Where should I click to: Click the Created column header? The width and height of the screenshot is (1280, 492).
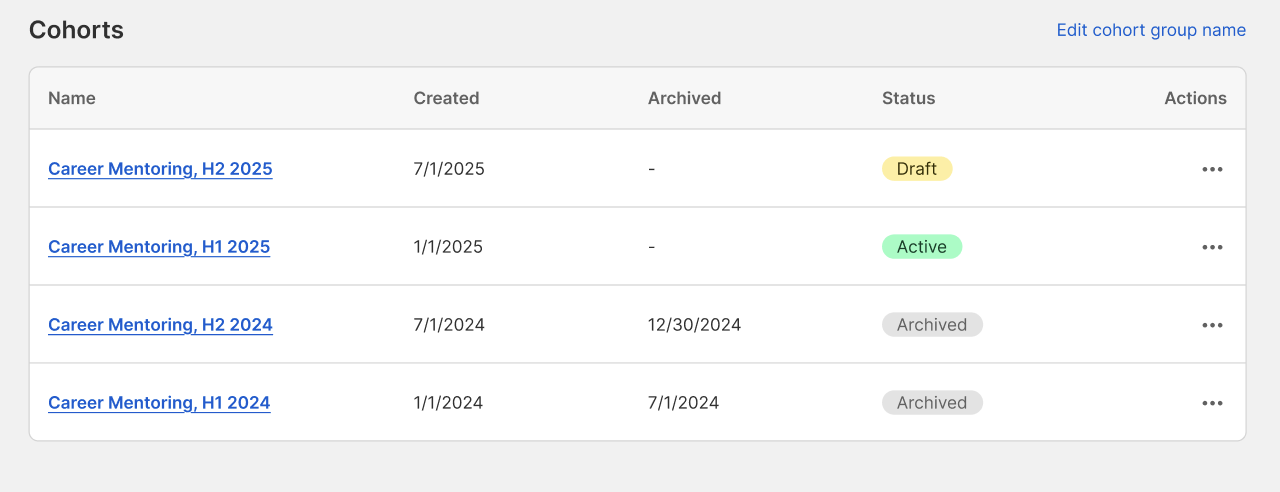(x=446, y=98)
